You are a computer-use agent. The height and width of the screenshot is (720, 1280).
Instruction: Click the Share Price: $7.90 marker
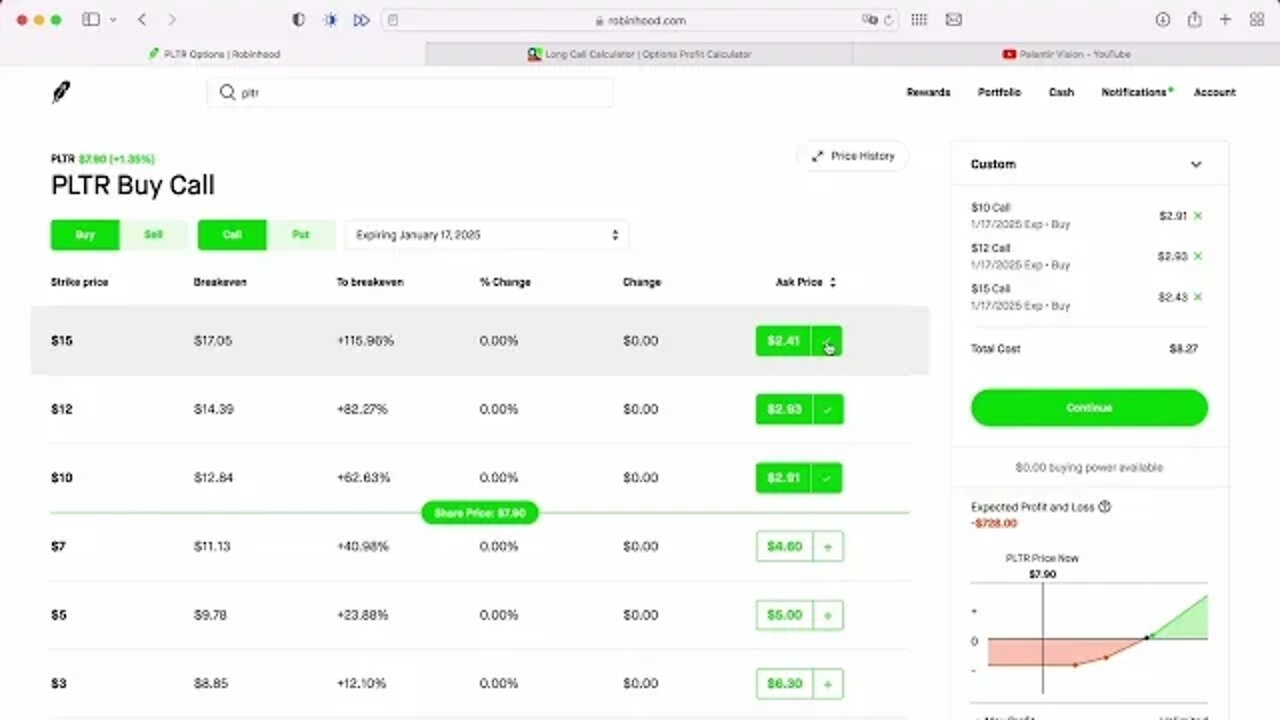coord(480,513)
